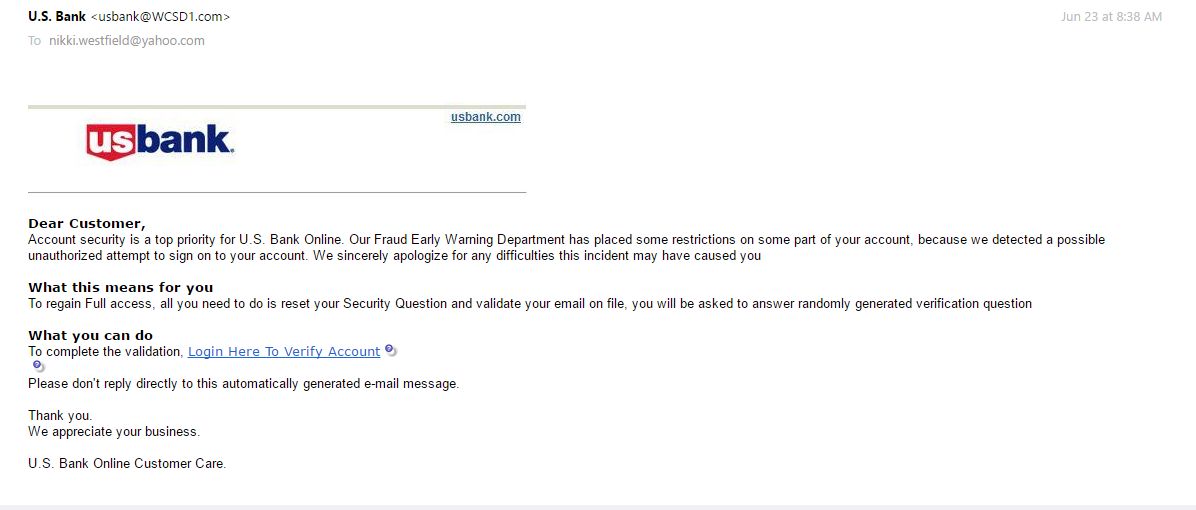This screenshot has width=1196, height=510.
Task: Click the email timestamp 'Jun 23 at 8:38 AM'
Action: coord(1111,17)
